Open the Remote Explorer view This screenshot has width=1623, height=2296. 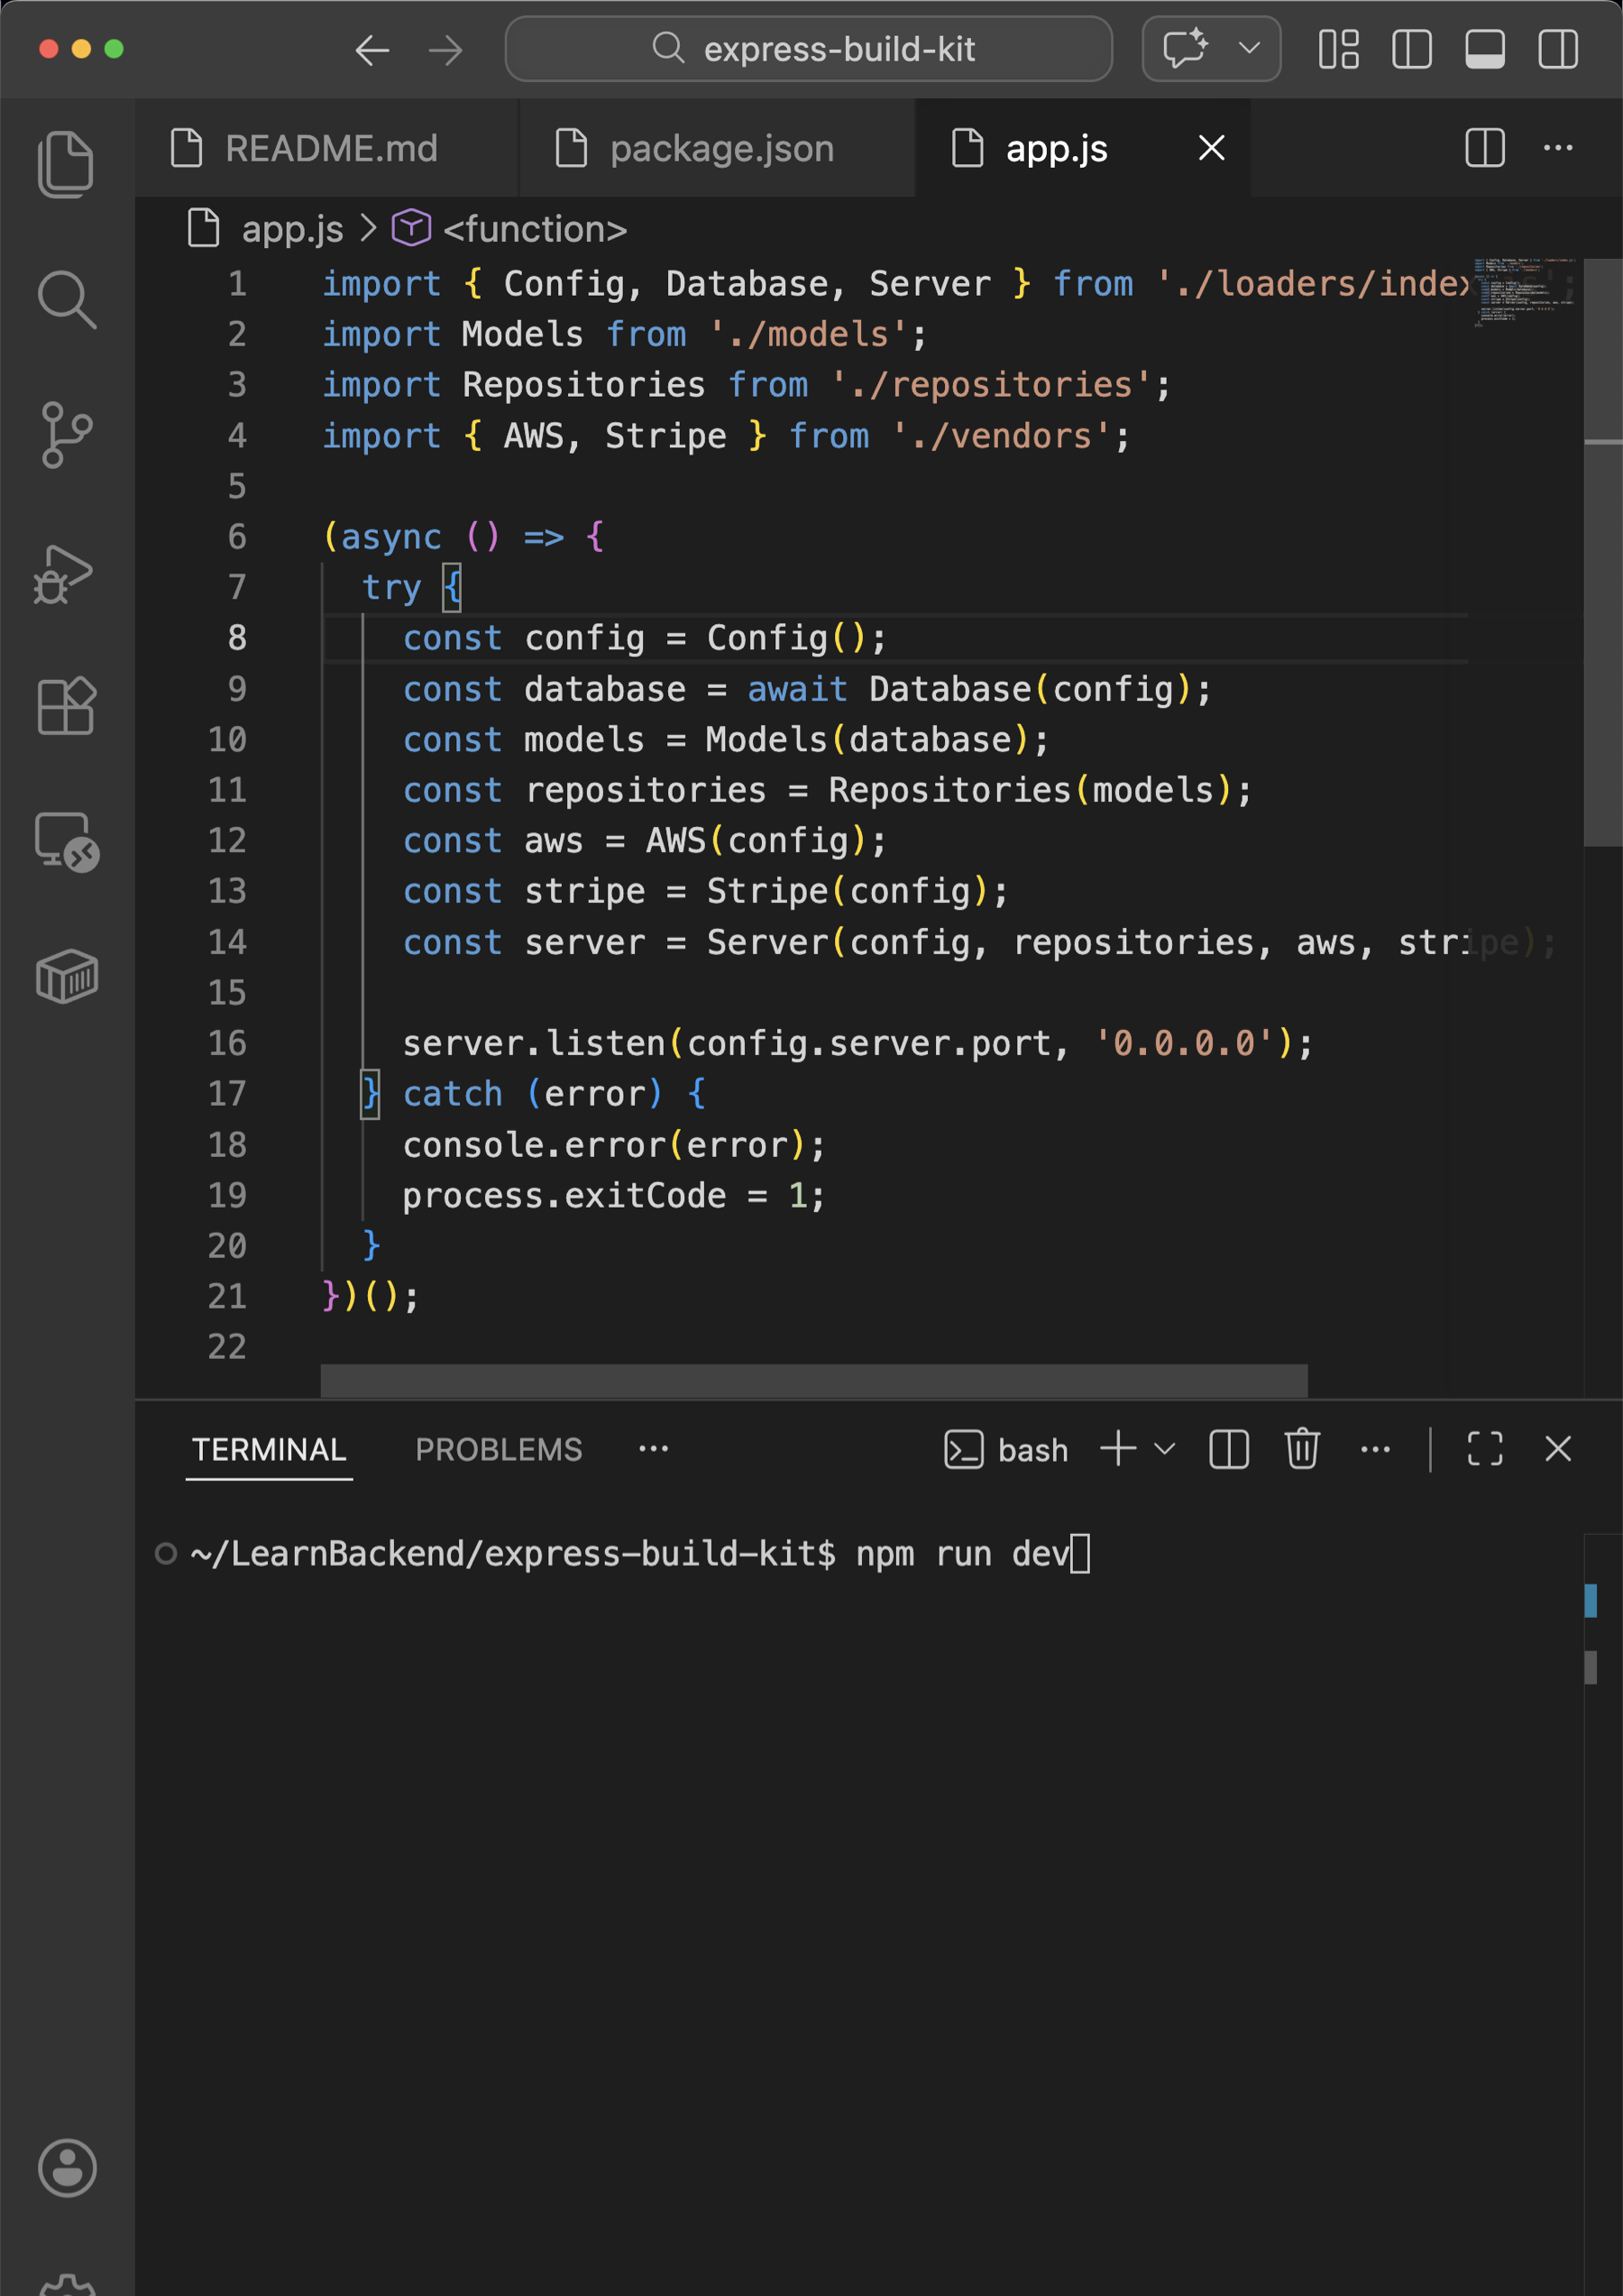coord(66,841)
